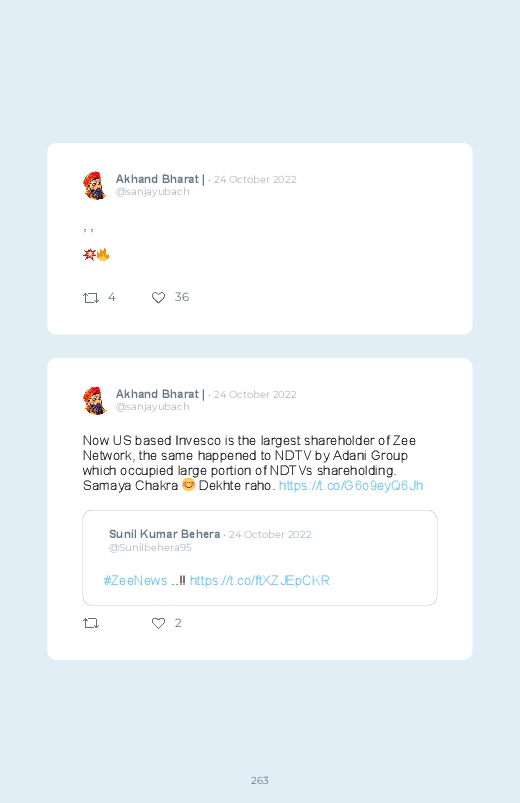The image size is (520, 803).
Task: Open Sunil Kumar Behera's profile name
Action: click(x=164, y=534)
